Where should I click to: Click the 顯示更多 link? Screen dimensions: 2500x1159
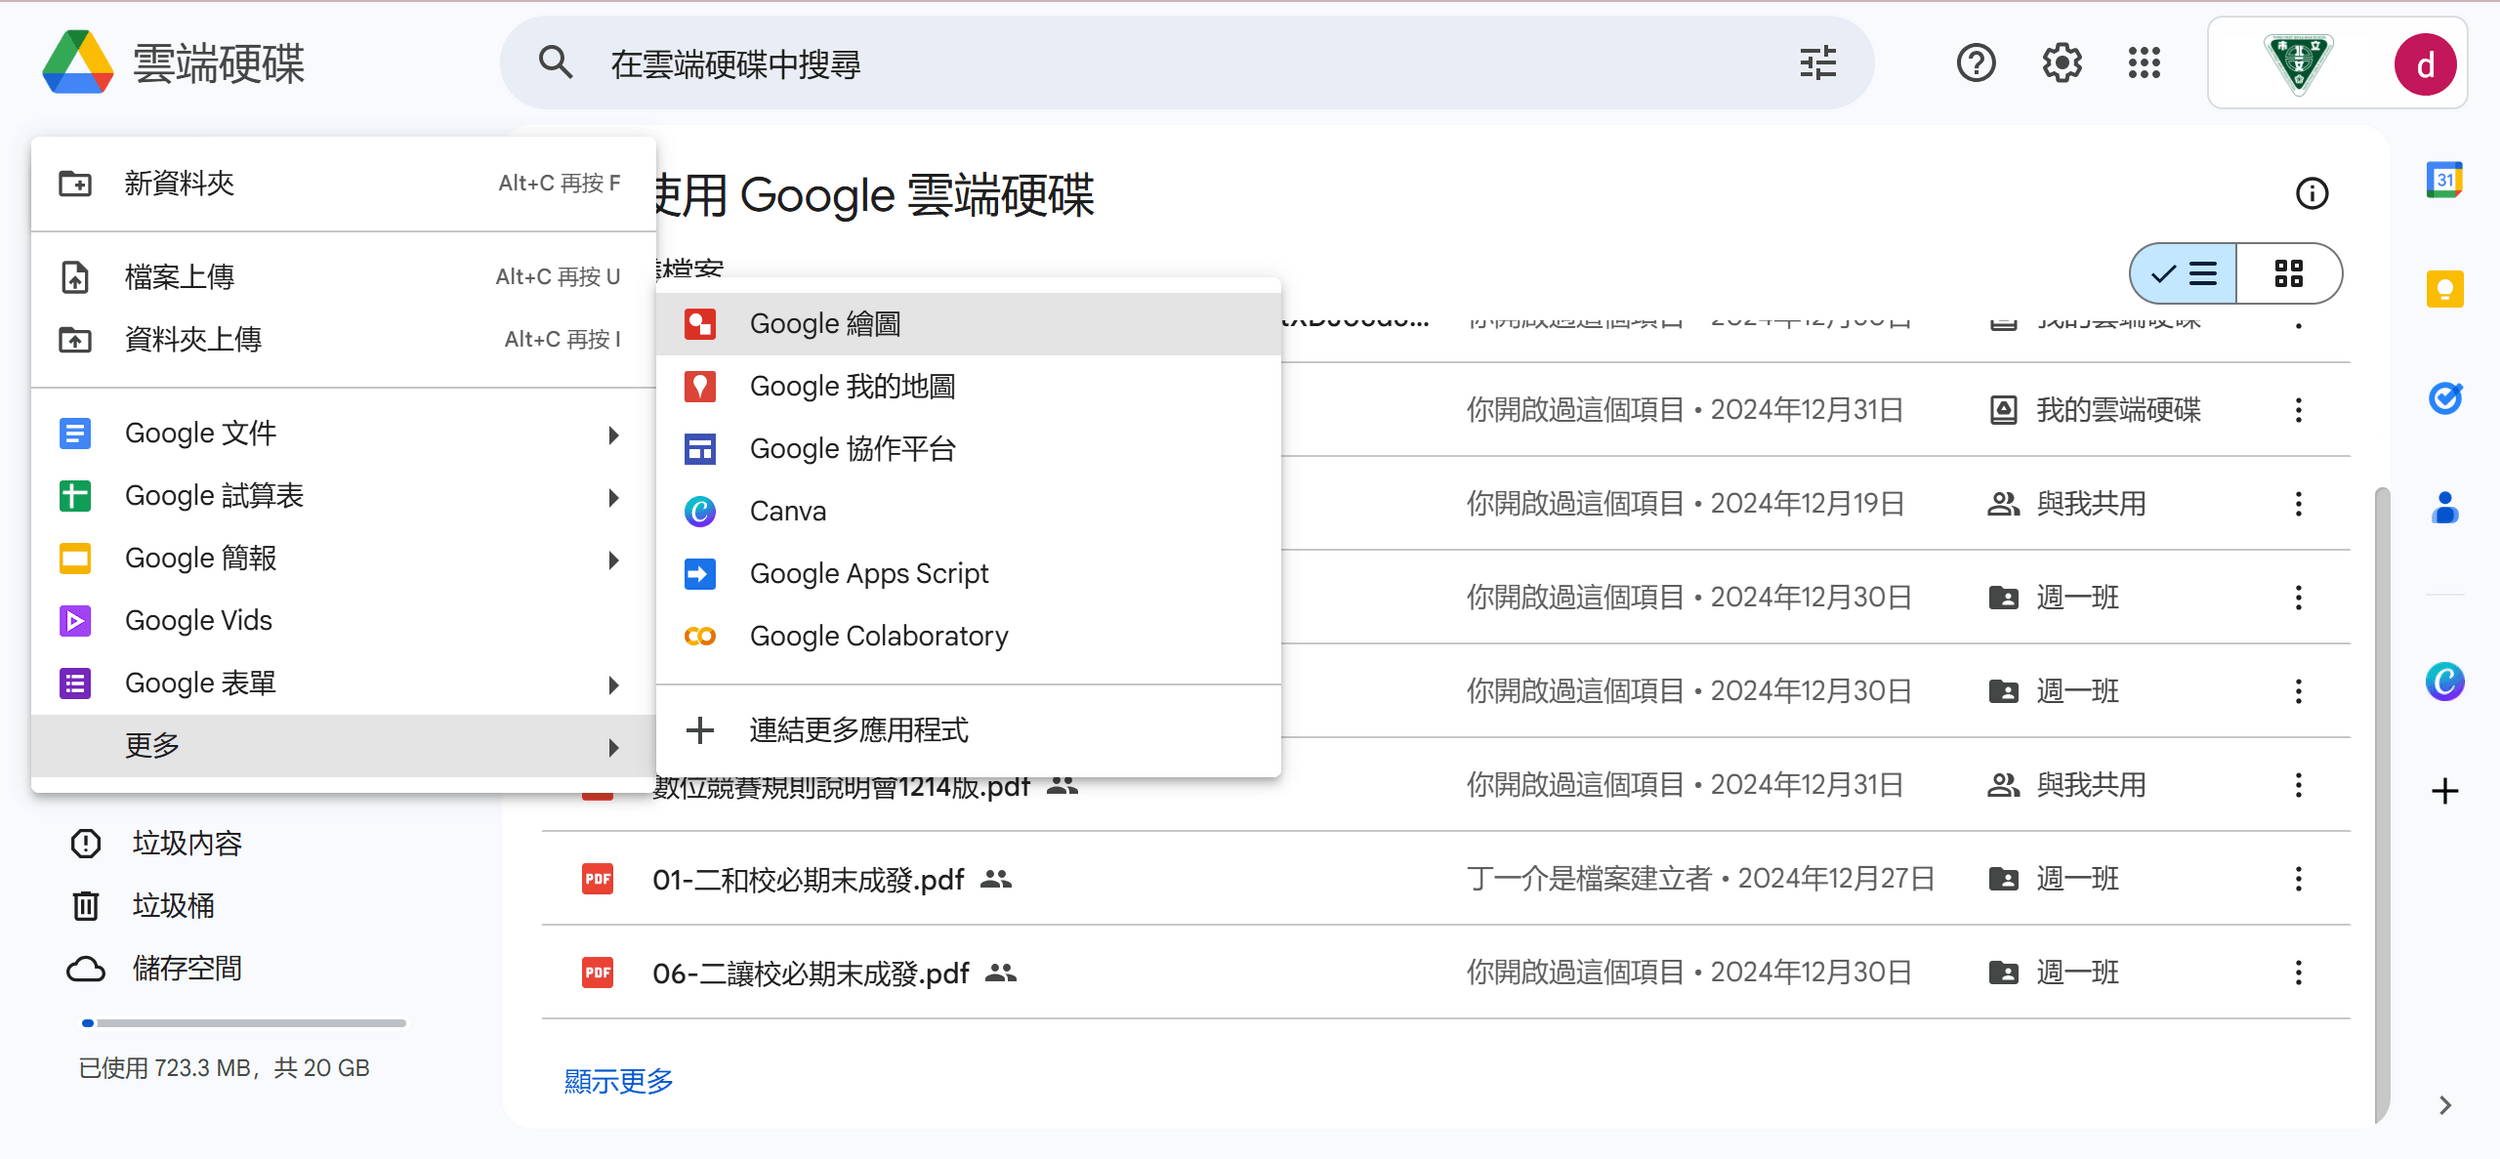pos(618,1081)
